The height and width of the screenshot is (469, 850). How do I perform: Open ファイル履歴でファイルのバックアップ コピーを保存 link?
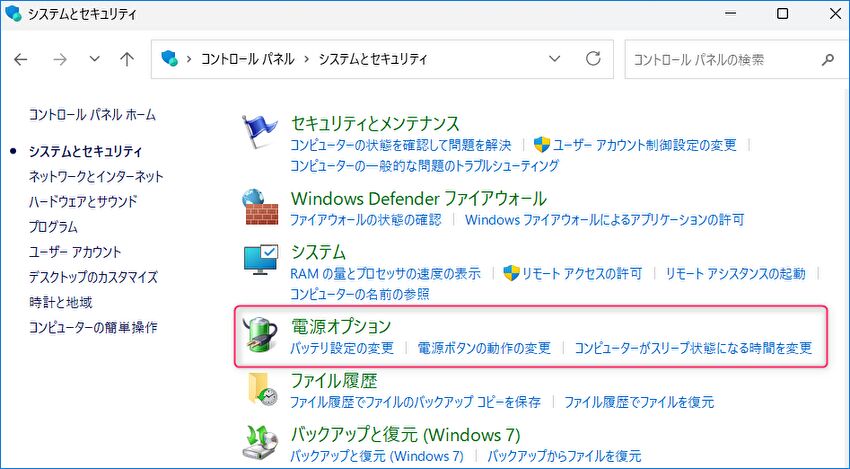click(x=415, y=402)
